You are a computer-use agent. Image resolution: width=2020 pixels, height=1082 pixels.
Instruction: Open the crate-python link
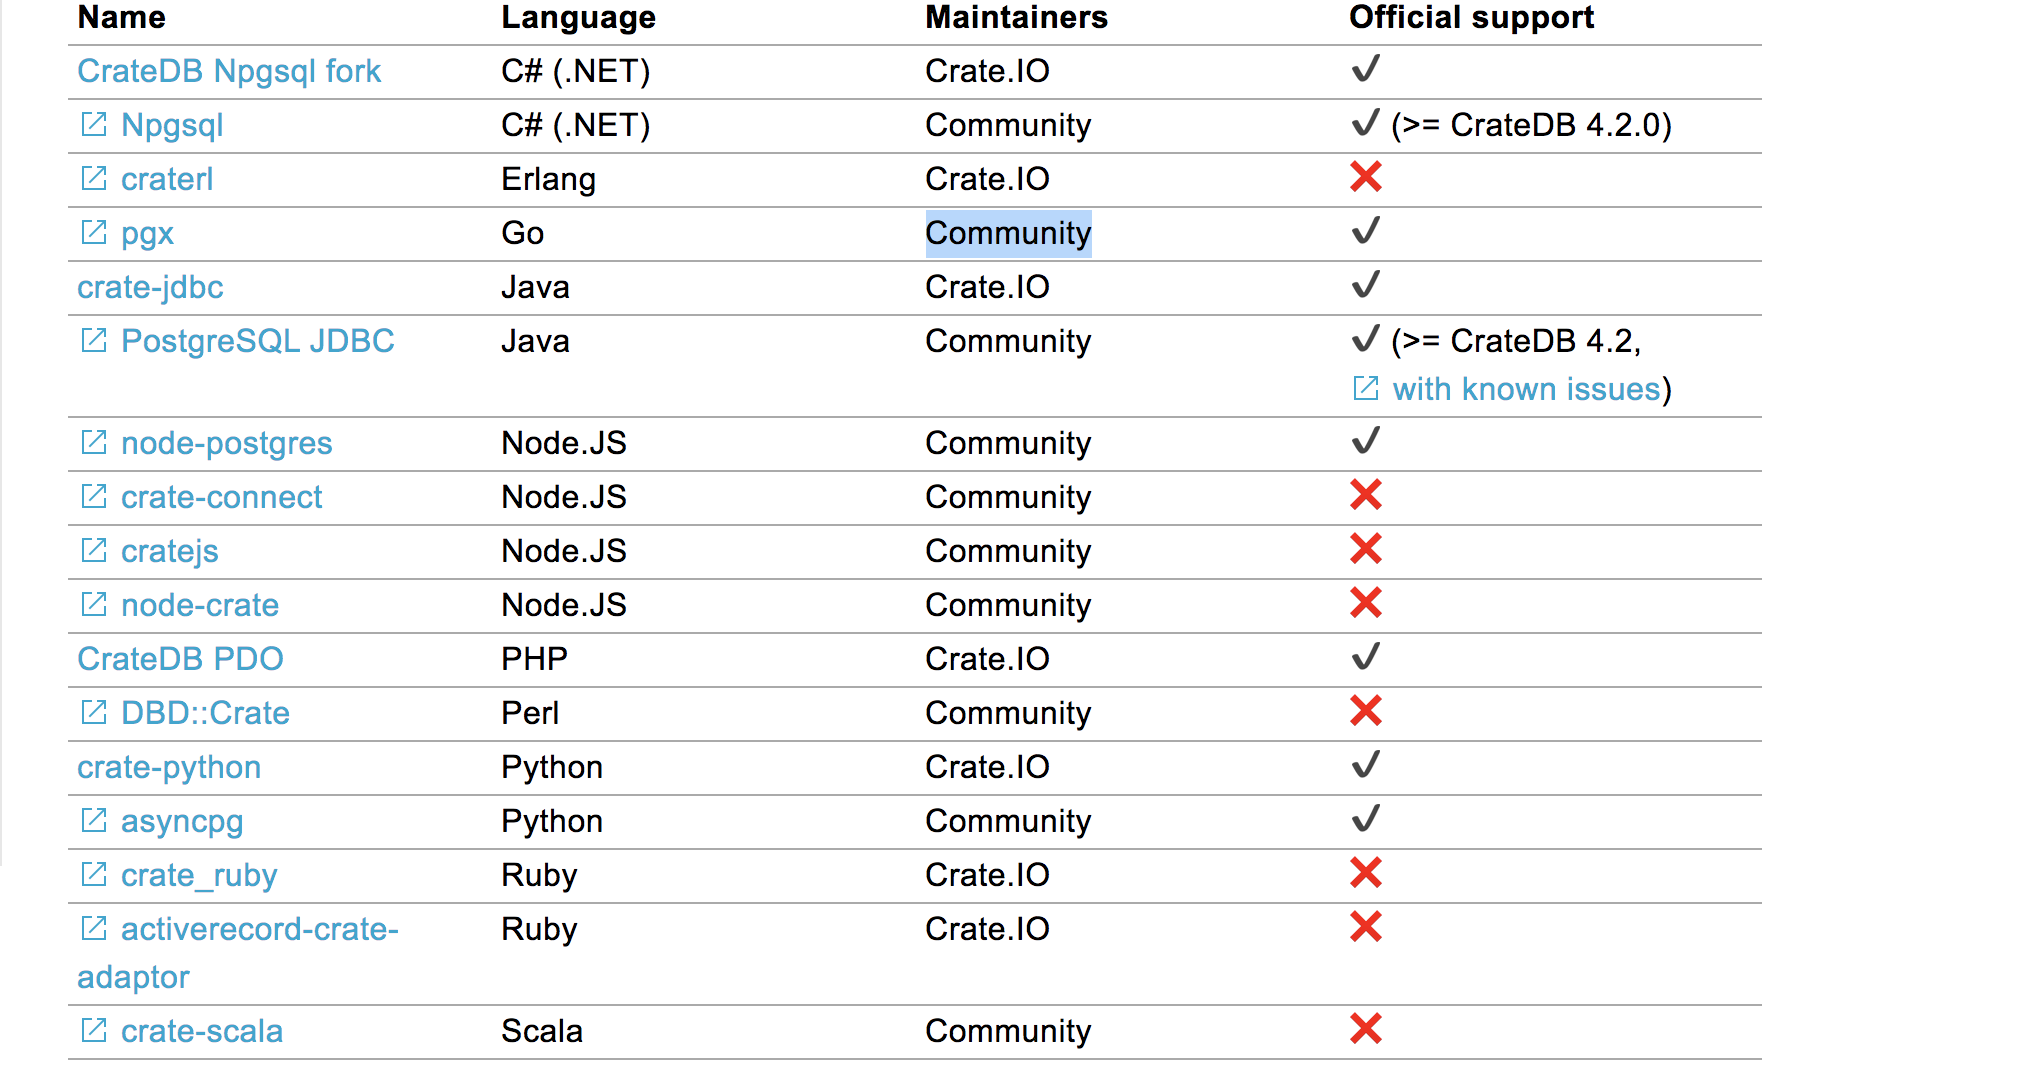click(x=169, y=768)
